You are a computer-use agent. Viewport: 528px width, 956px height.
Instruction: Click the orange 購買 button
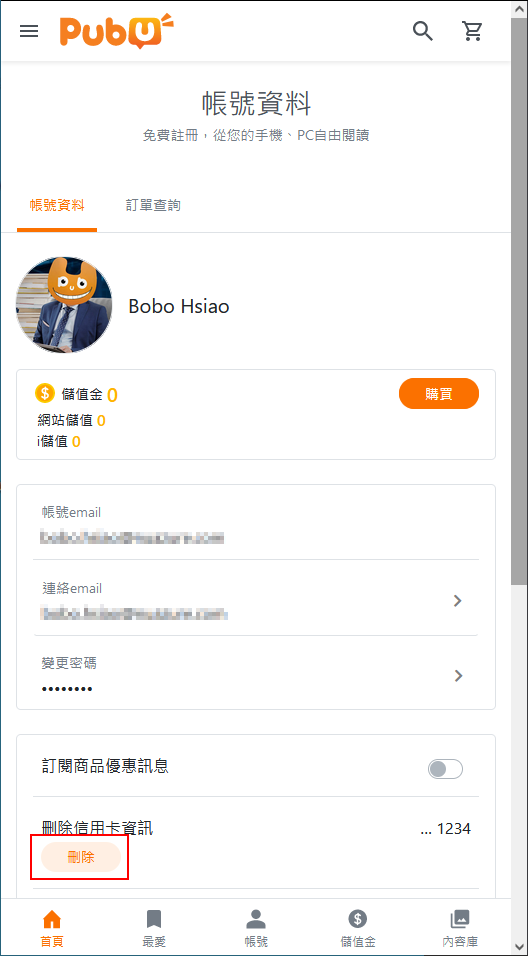439,394
